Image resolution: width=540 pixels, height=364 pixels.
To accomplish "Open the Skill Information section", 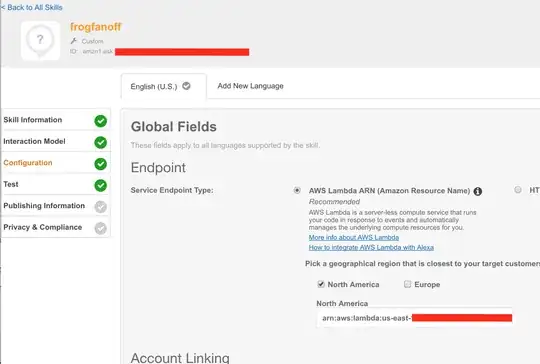I will (x=56, y=120).
